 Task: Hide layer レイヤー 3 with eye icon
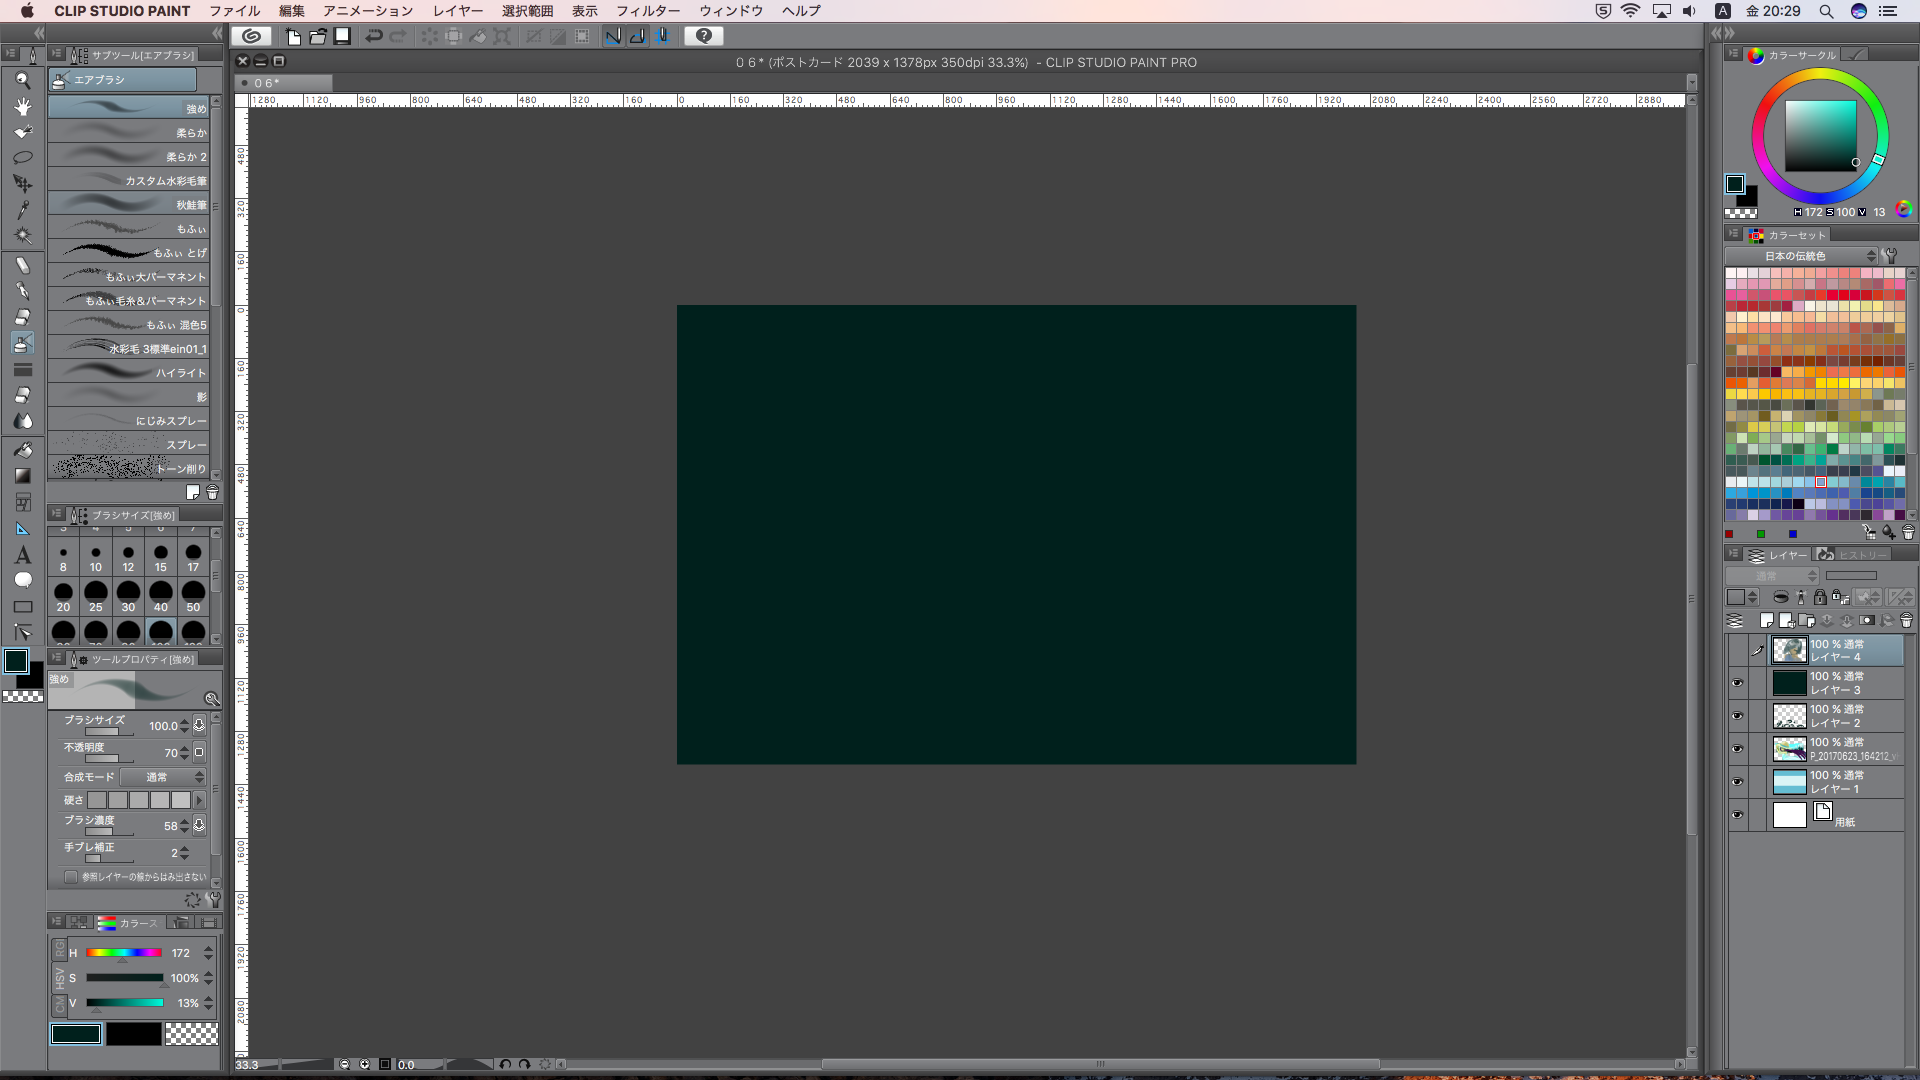pos(1737,683)
